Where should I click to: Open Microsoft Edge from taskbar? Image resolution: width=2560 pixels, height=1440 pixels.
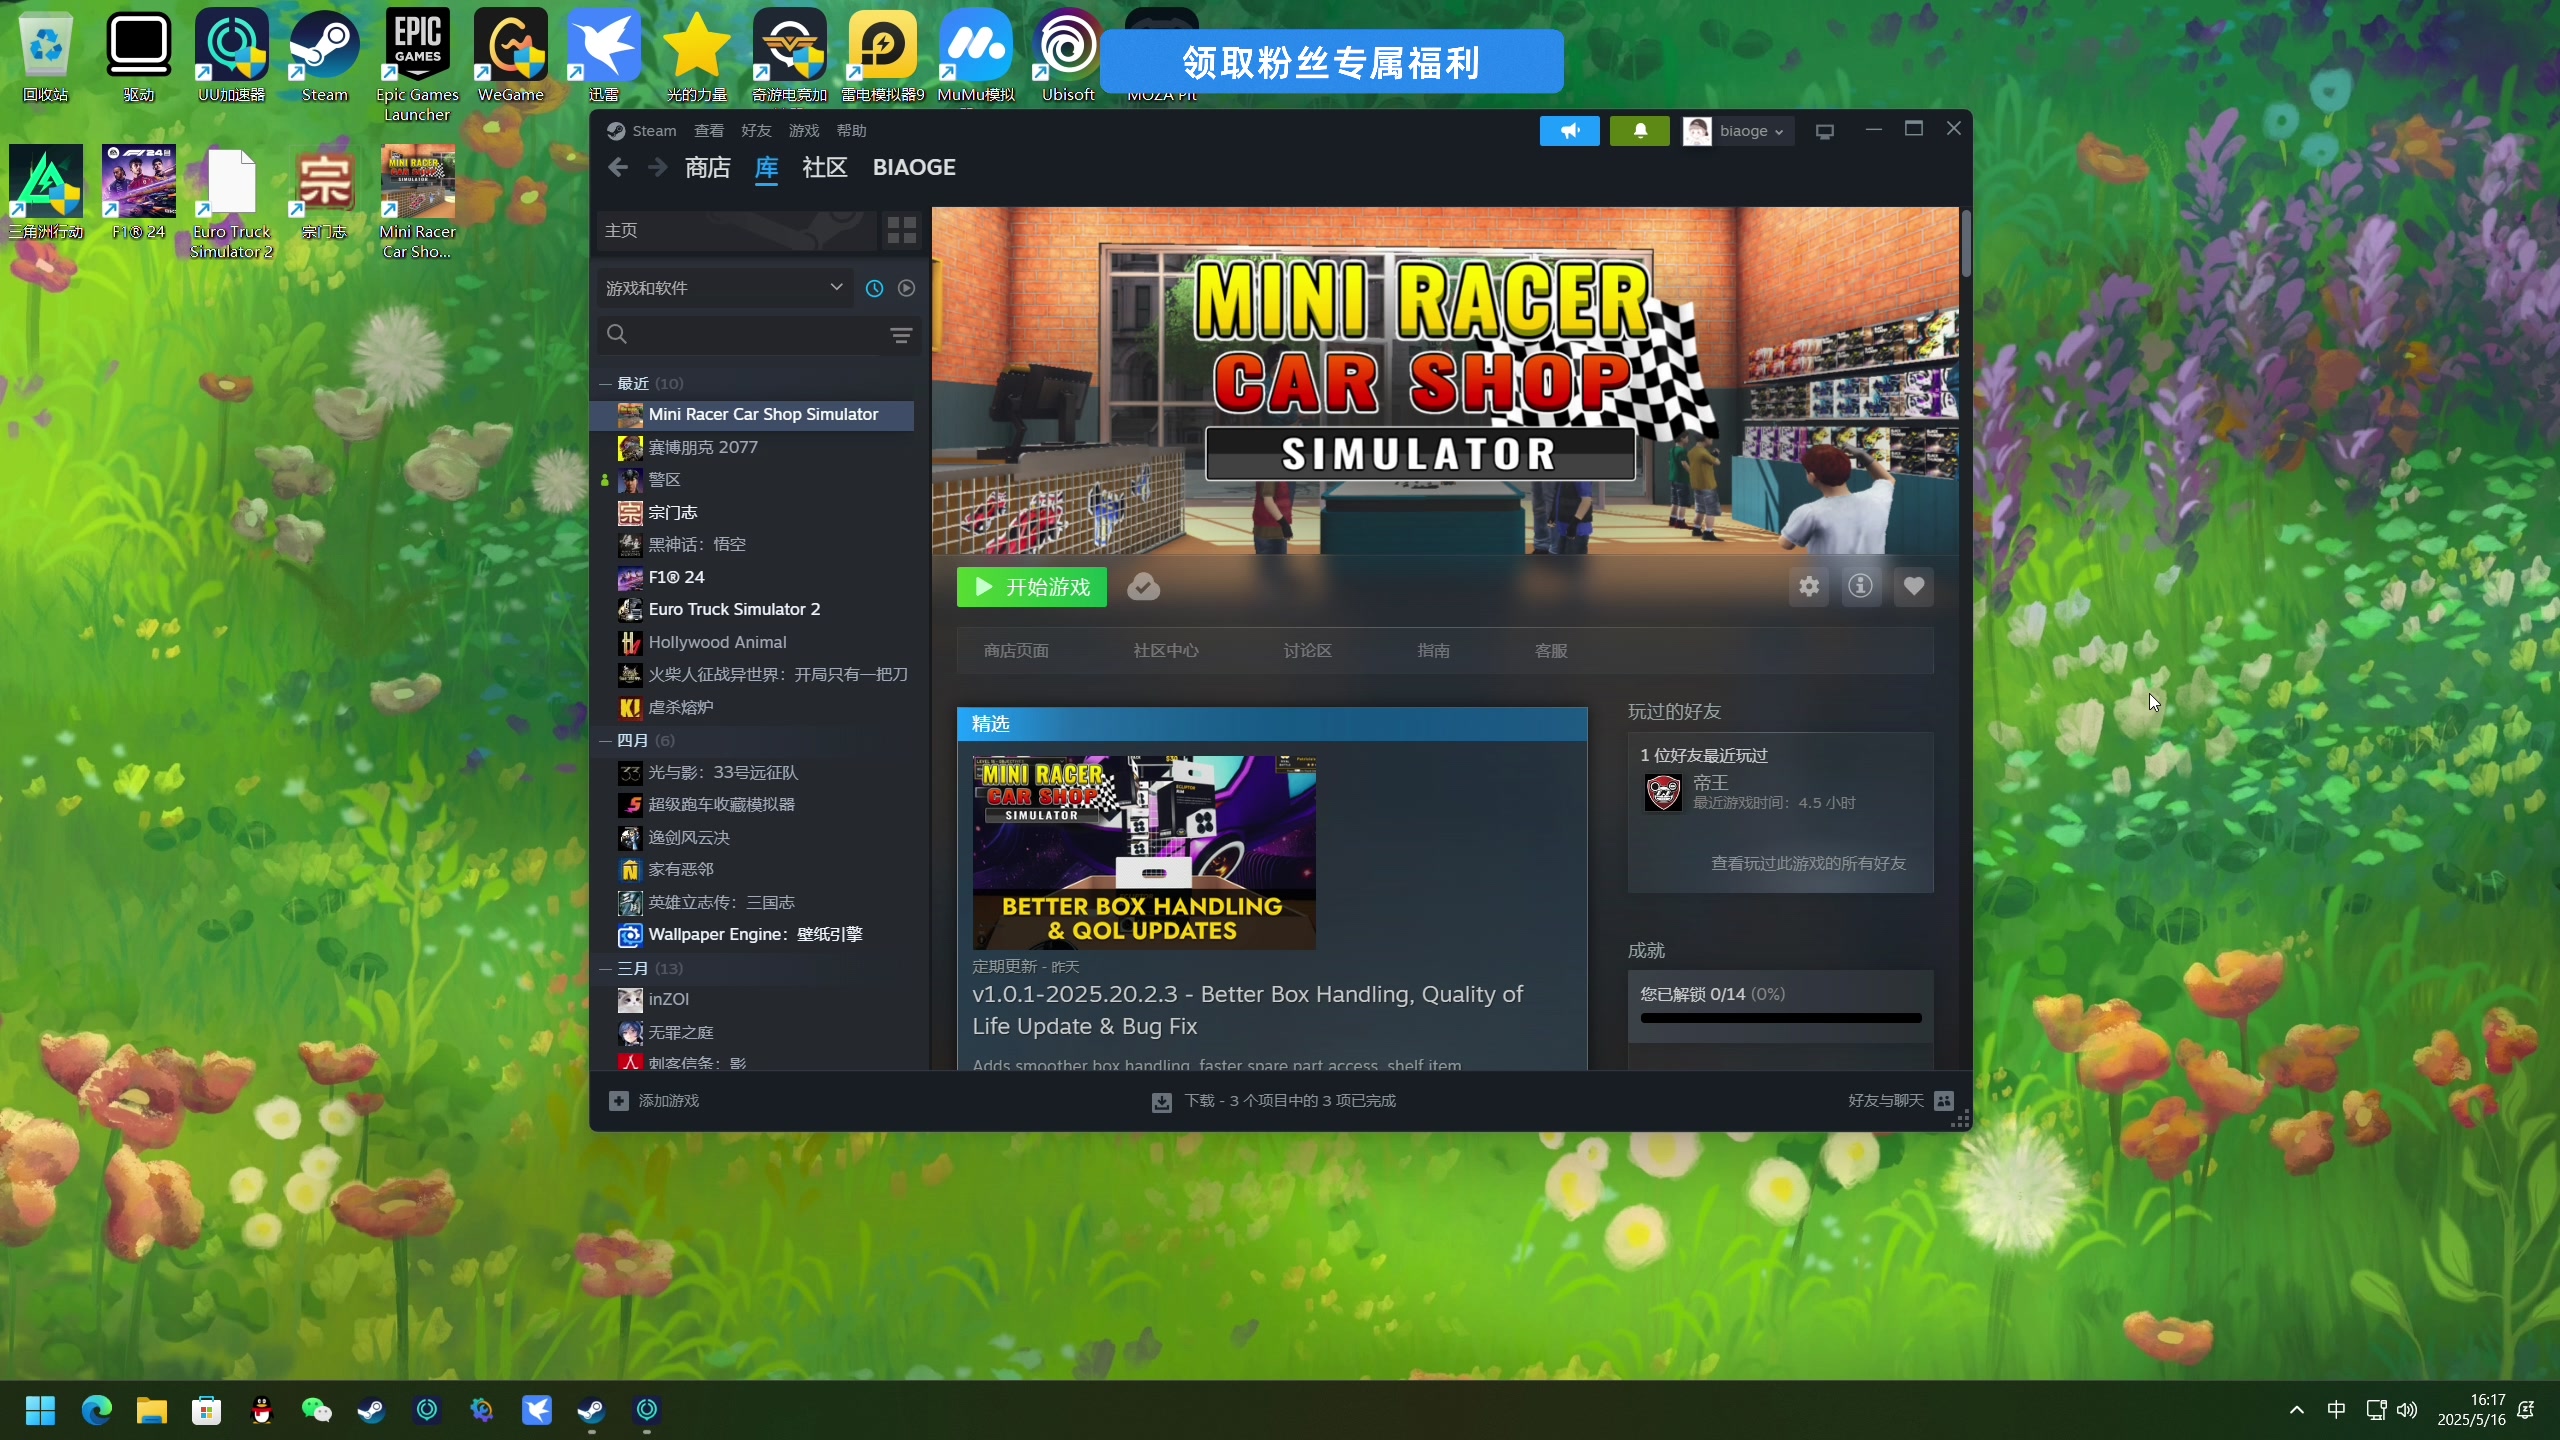[x=96, y=1410]
